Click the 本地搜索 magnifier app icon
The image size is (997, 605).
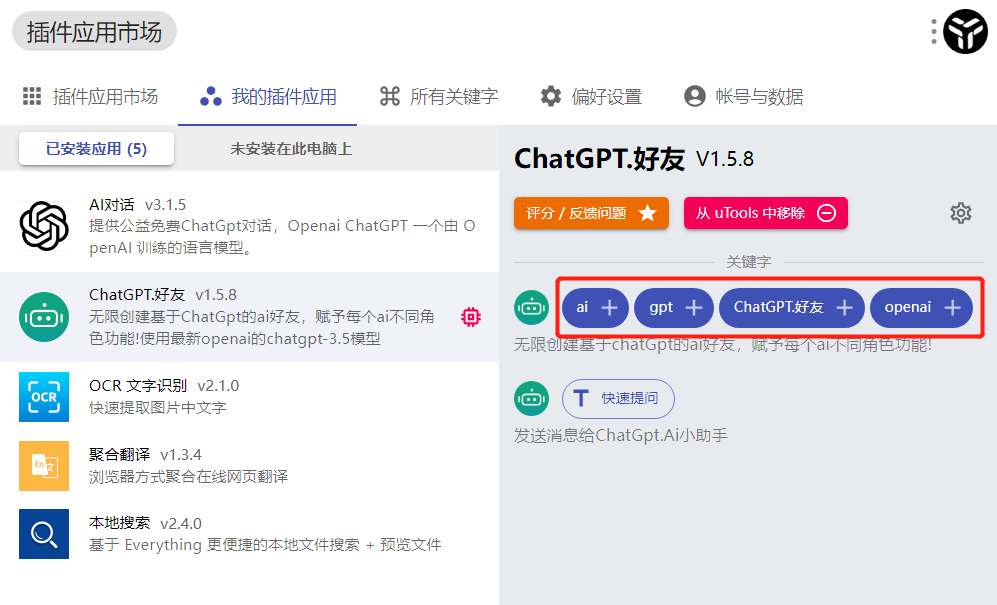click(44, 534)
